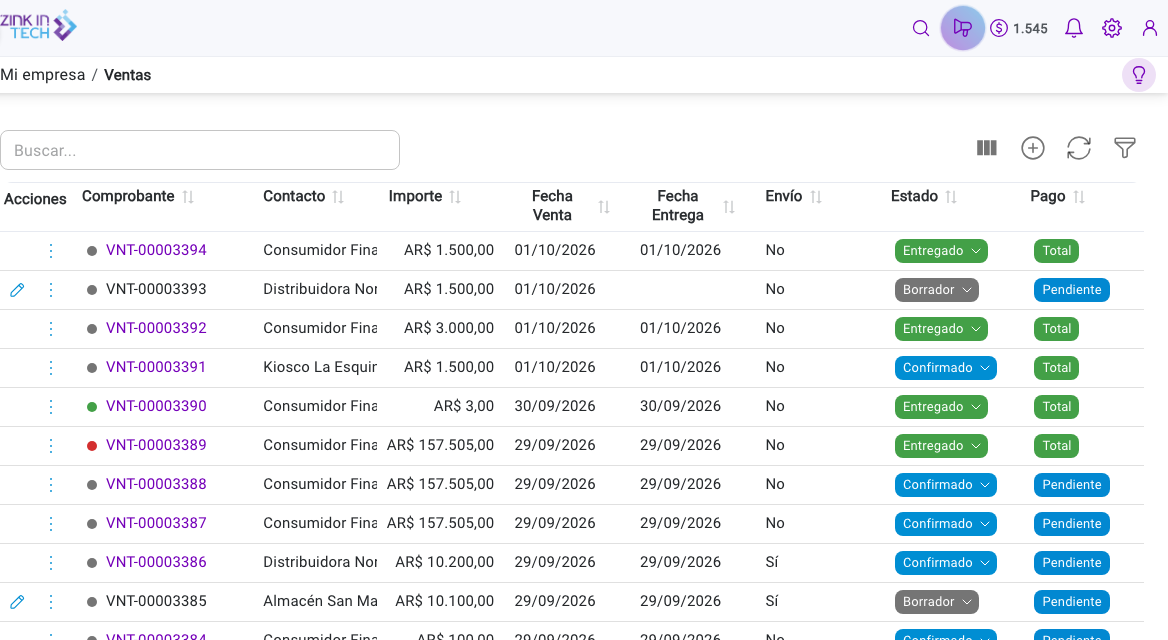The height and width of the screenshot is (640, 1168).
Task: Edit draft sale VNT-00003393 with the pencil
Action: point(17,290)
